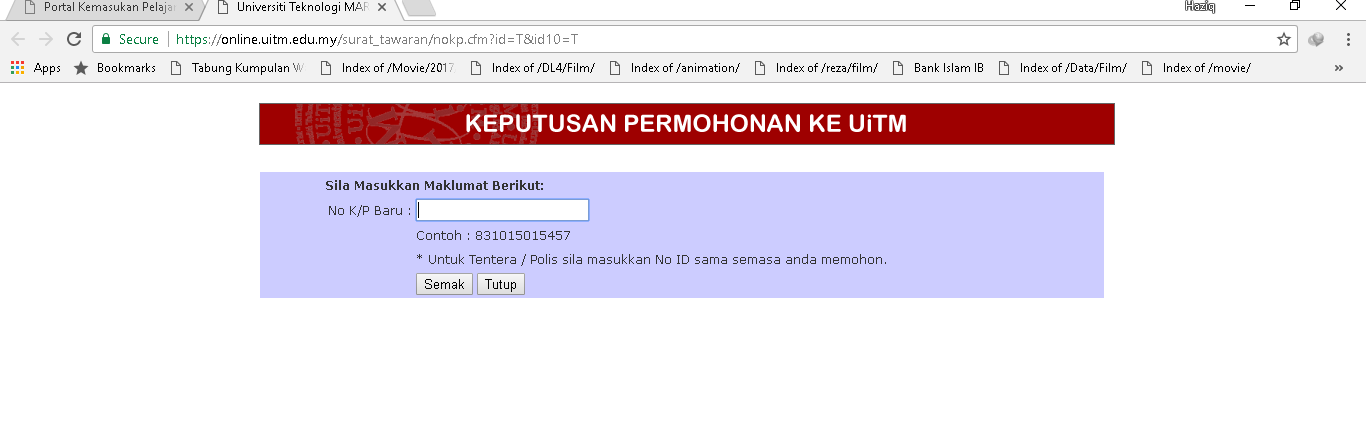Click the No K/P Baru label
The image size is (1366, 421).
[369, 211]
